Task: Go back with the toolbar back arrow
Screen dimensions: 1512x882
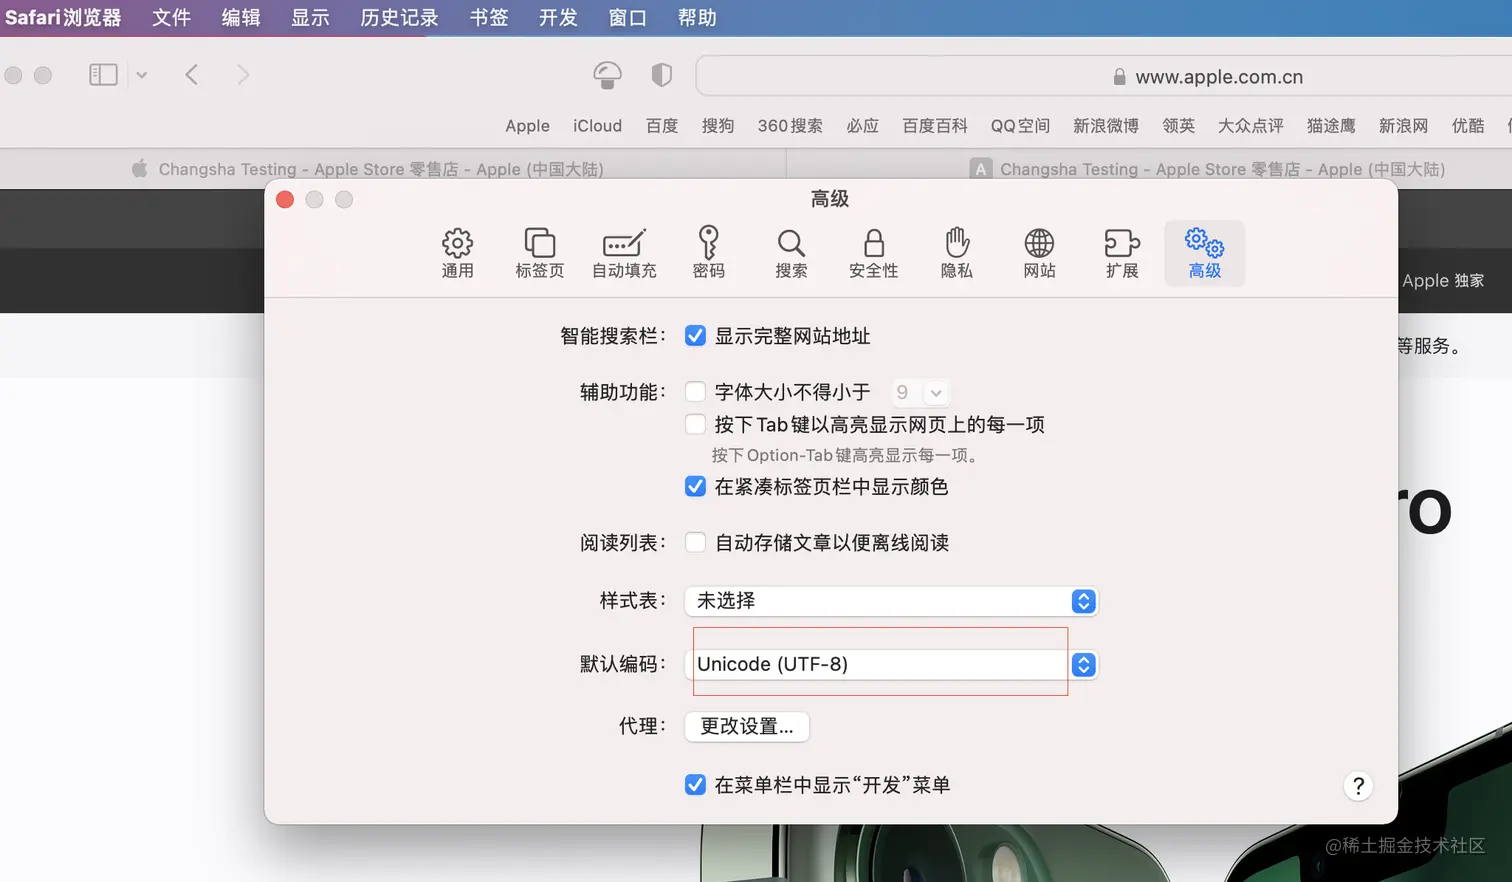Action: coord(192,75)
